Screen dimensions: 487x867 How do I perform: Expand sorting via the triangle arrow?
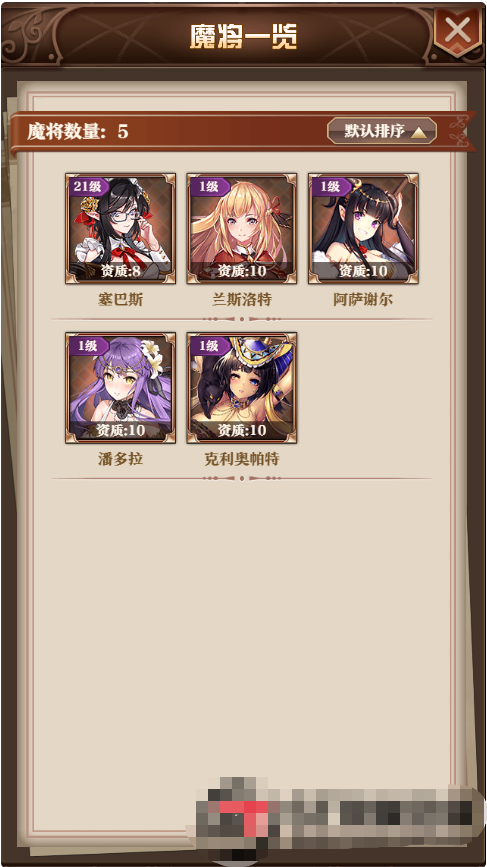tap(420, 132)
